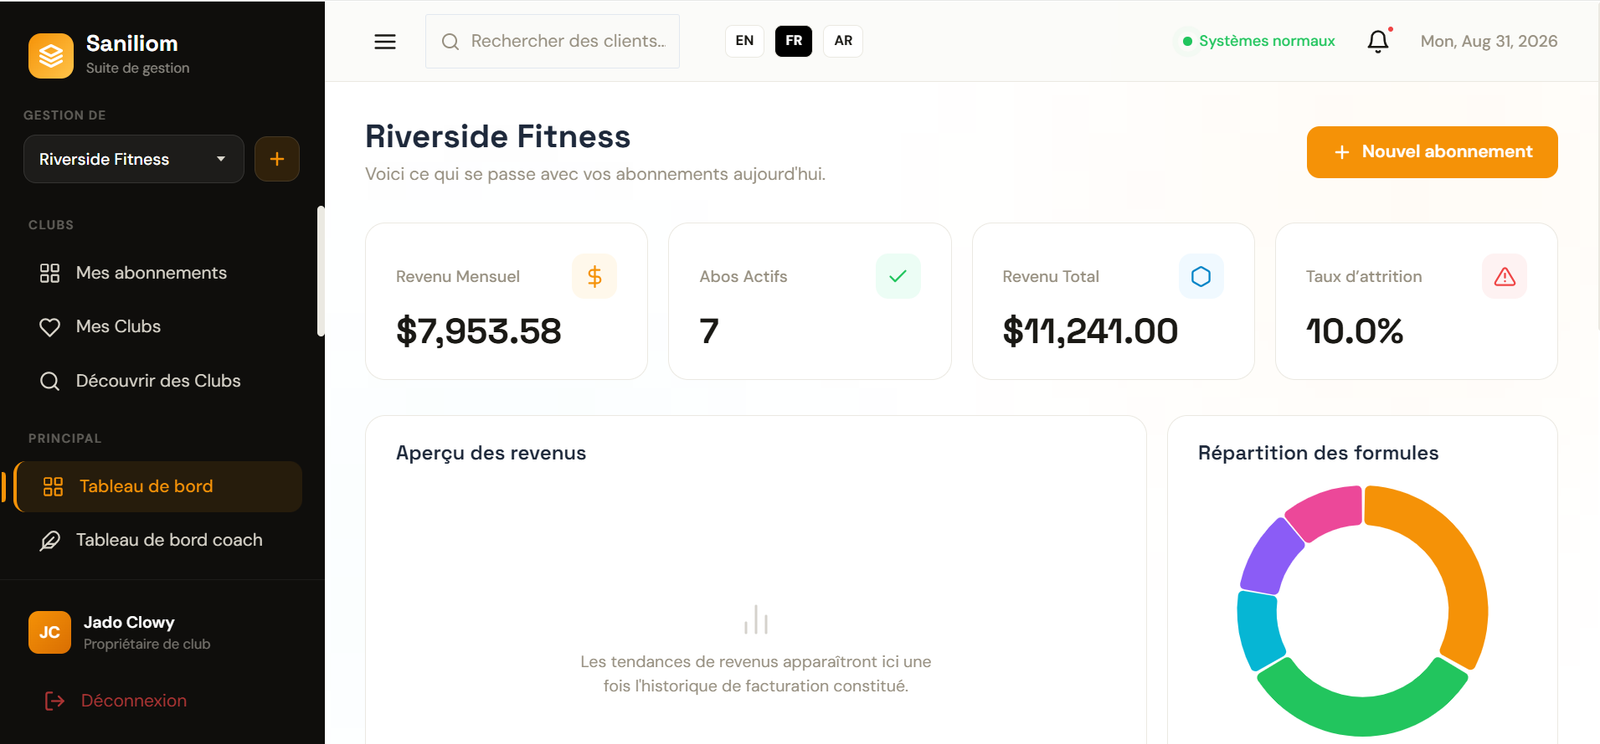This screenshot has width=1600, height=744.
Task: Click the hexagon icon on Revenu Total
Action: click(x=1201, y=276)
